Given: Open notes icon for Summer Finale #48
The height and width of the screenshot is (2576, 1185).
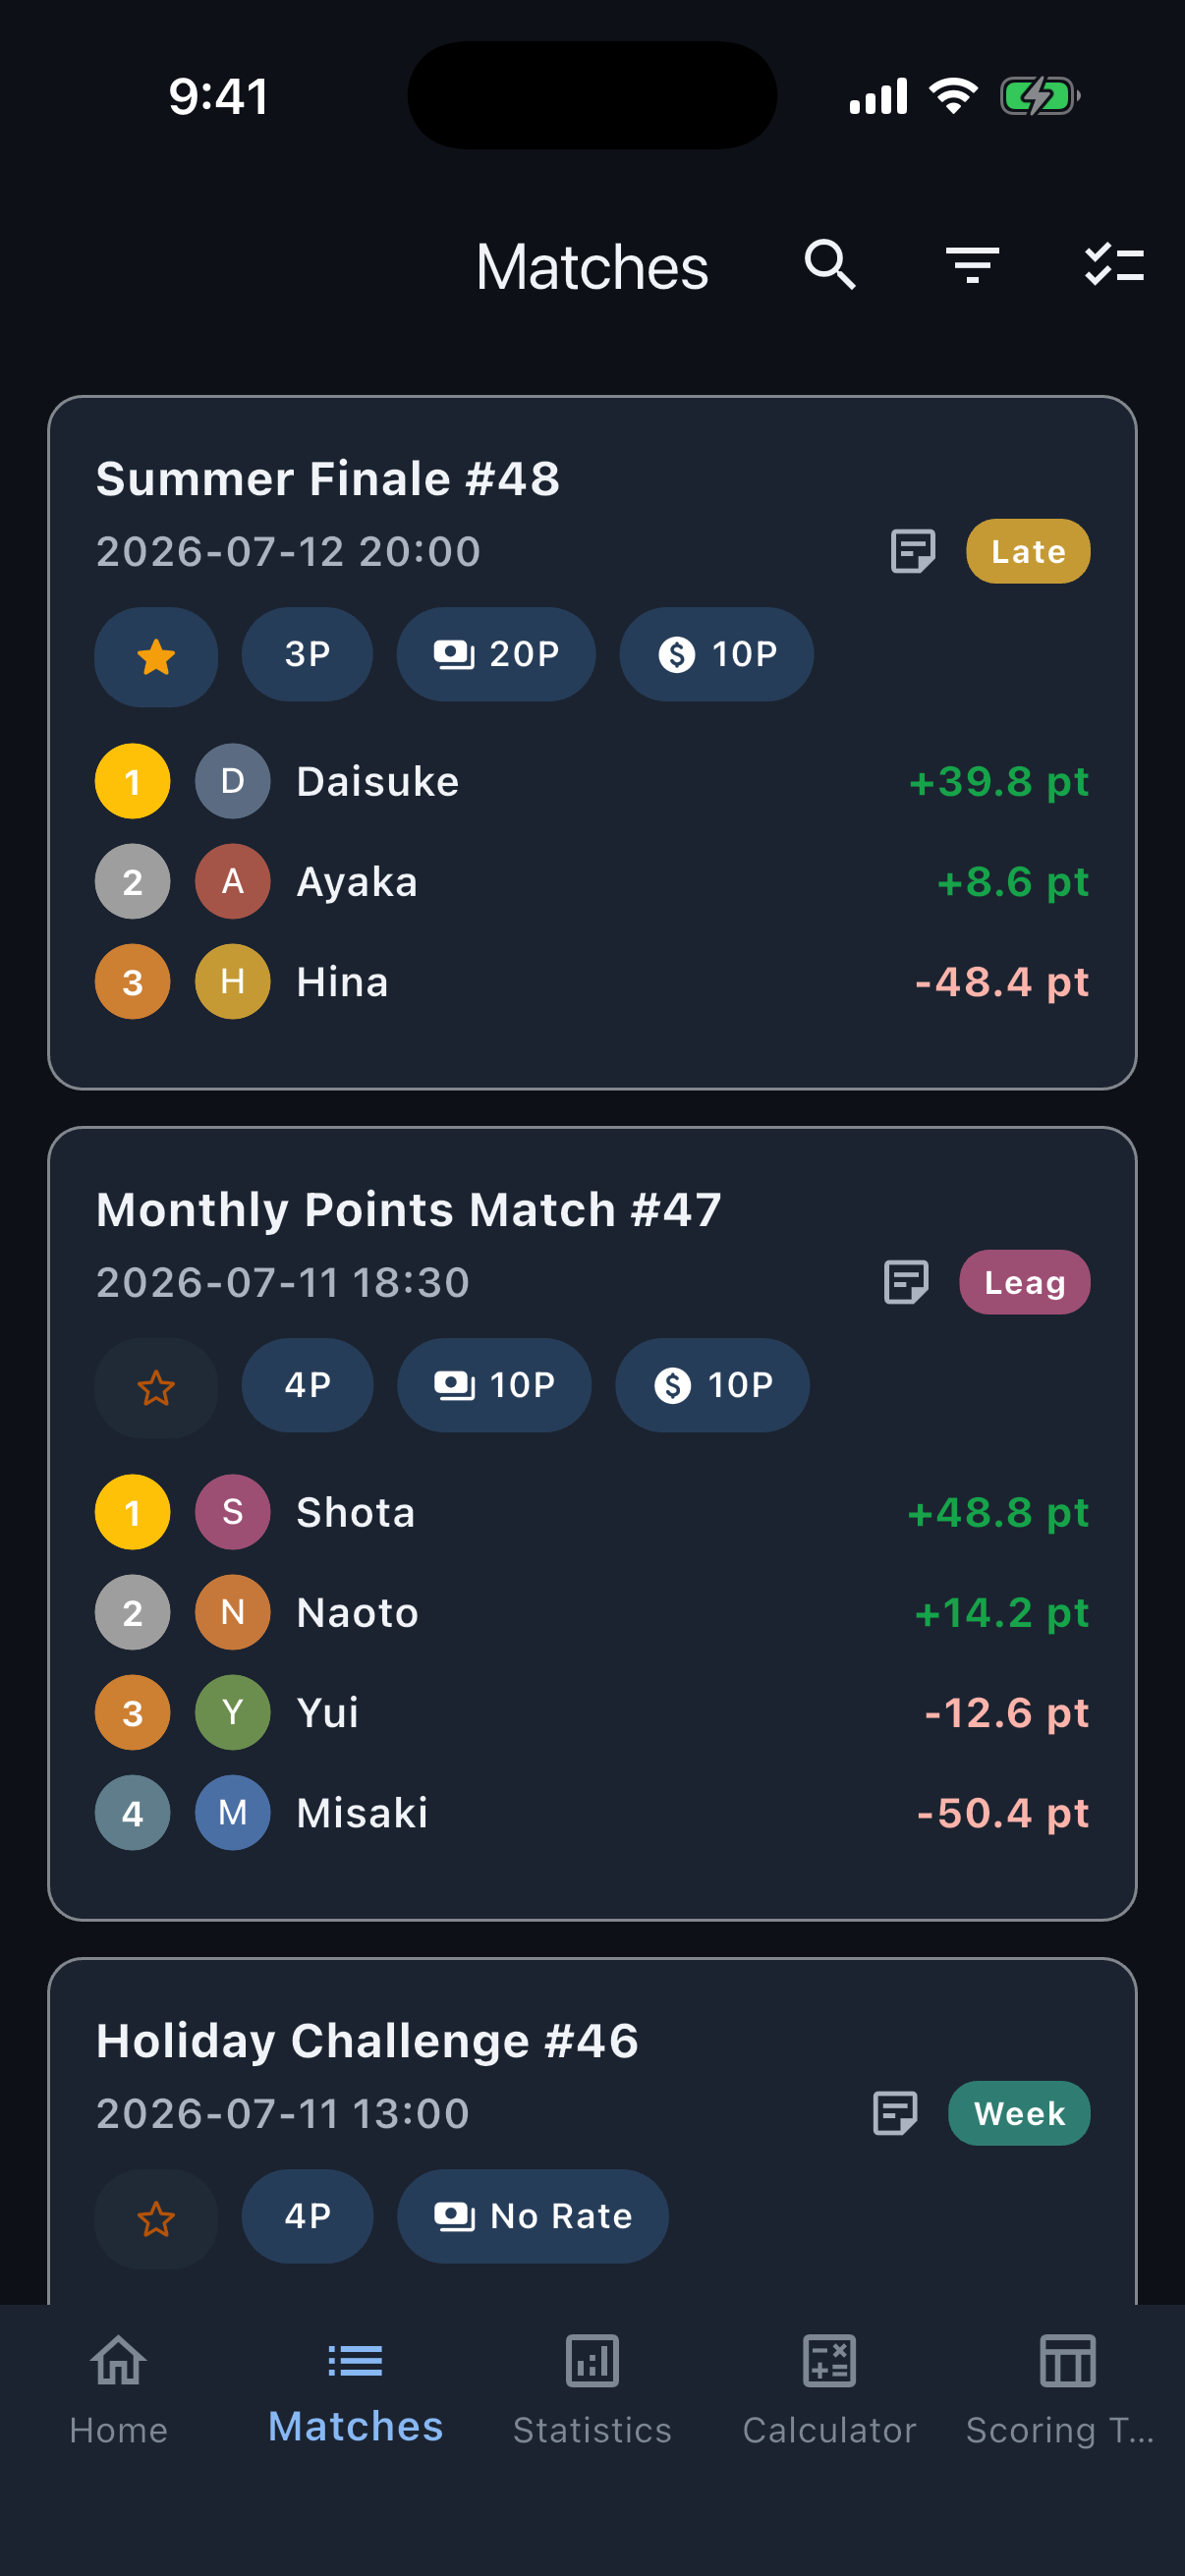Looking at the screenshot, I should (912, 551).
